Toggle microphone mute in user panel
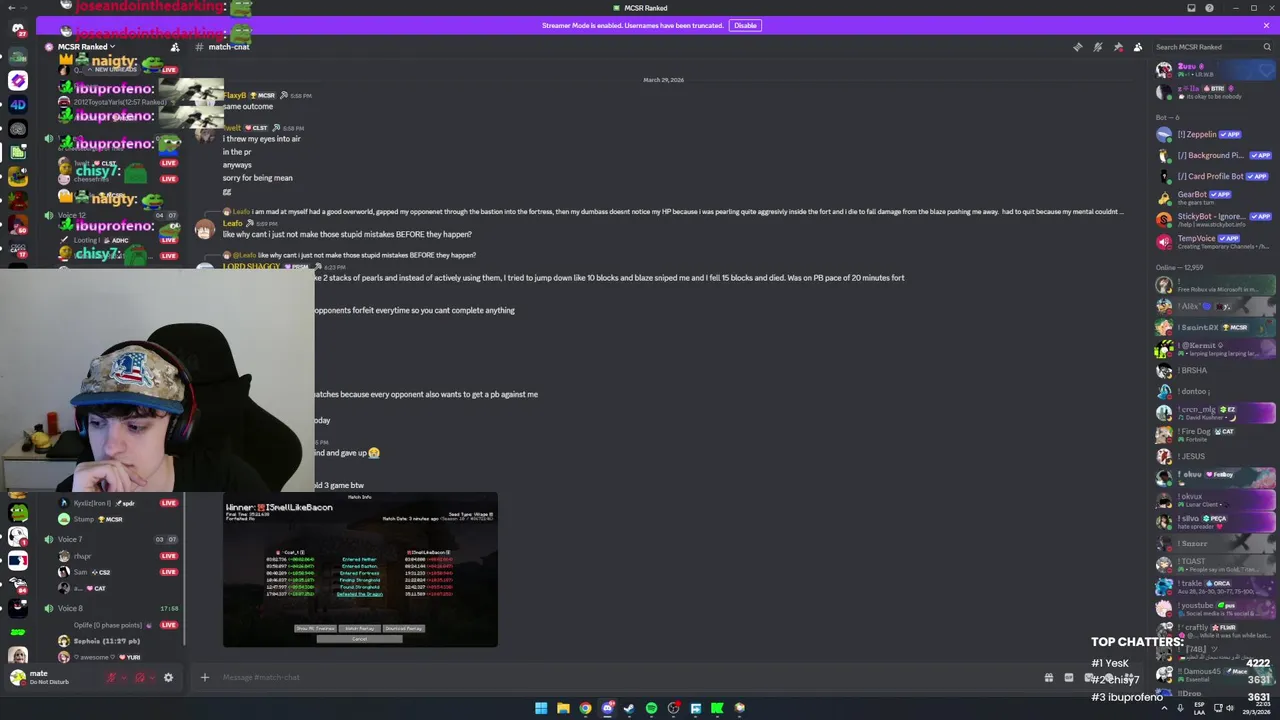Image resolution: width=1280 pixels, height=720 pixels. coord(111,678)
